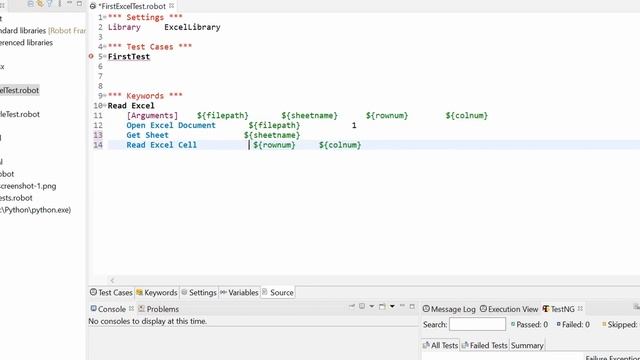Select the Failed Tests tab in TestNG

coord(484,345)
